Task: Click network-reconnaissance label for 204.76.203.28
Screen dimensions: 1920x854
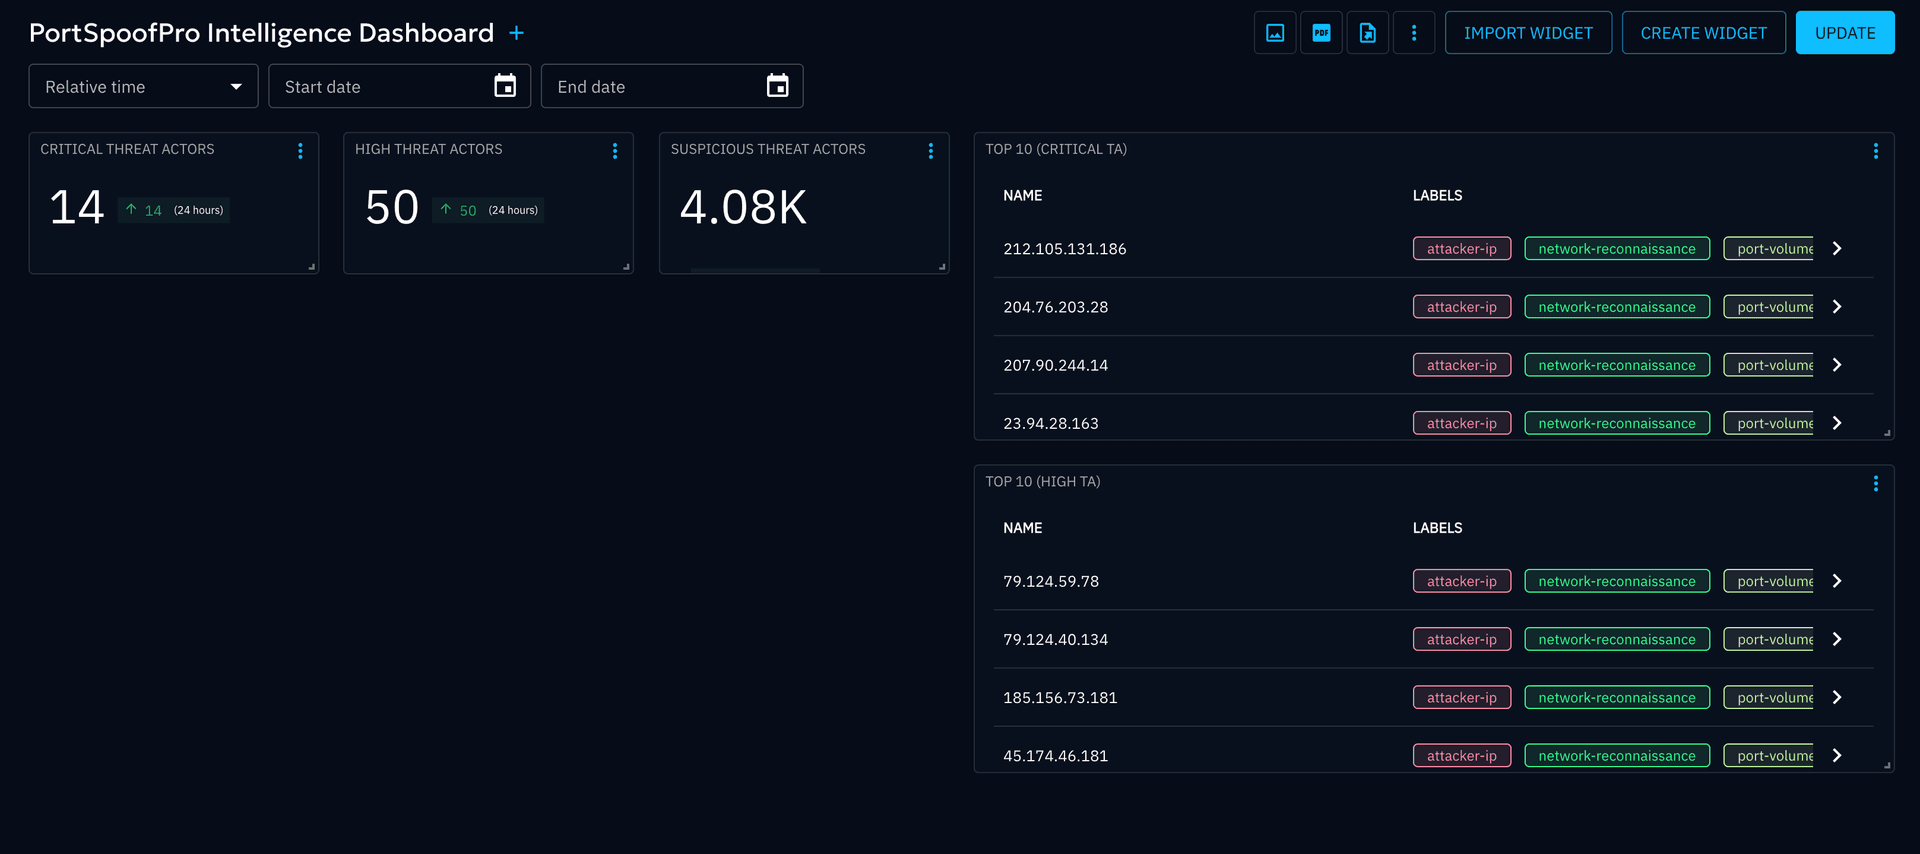Action: click(1617, 306)
